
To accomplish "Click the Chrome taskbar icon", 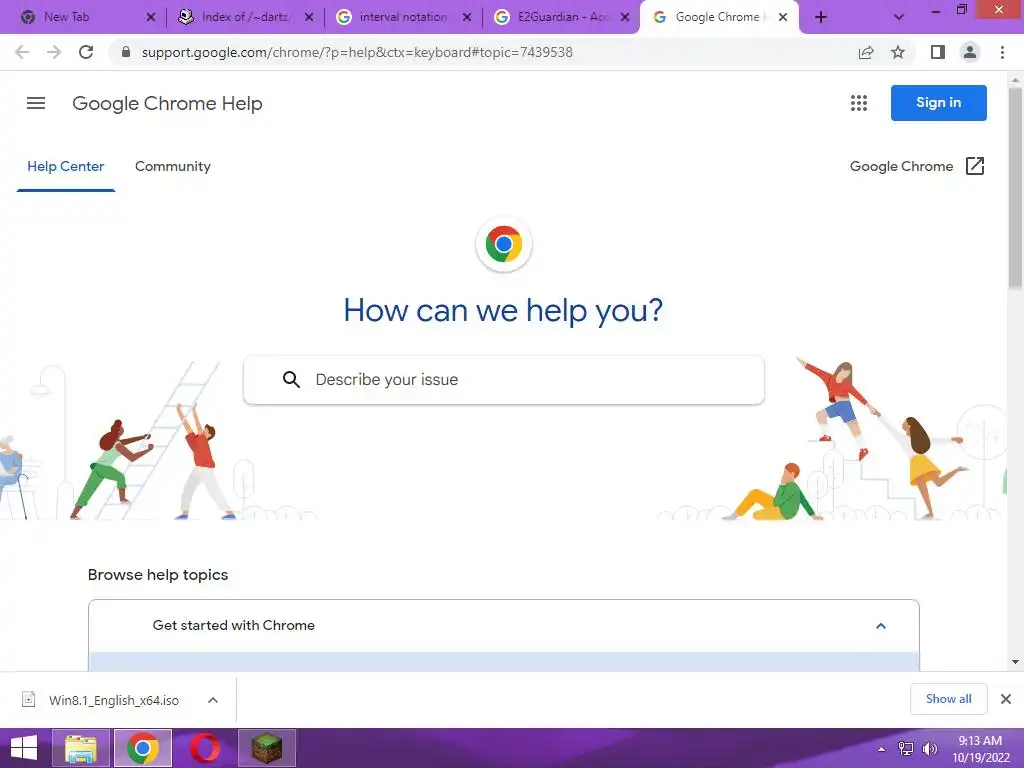I will coord(143,748).
